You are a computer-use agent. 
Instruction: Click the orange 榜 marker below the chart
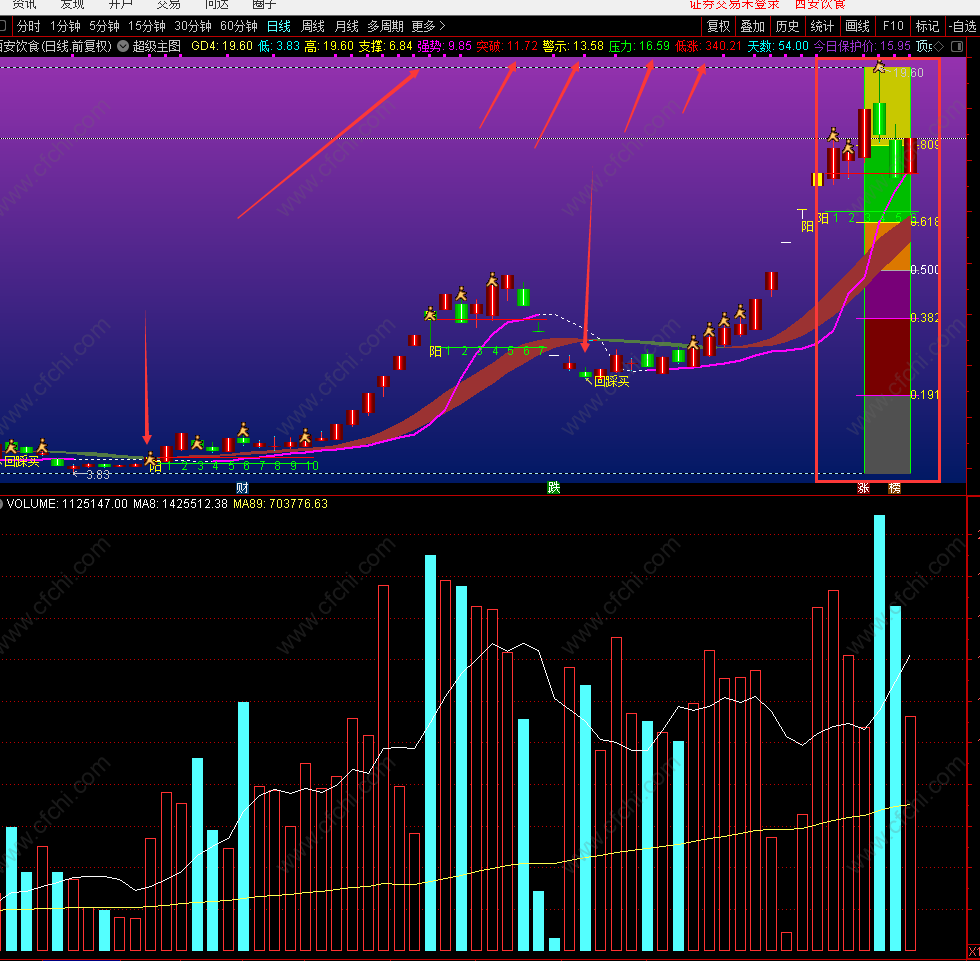tap(894, 488)
